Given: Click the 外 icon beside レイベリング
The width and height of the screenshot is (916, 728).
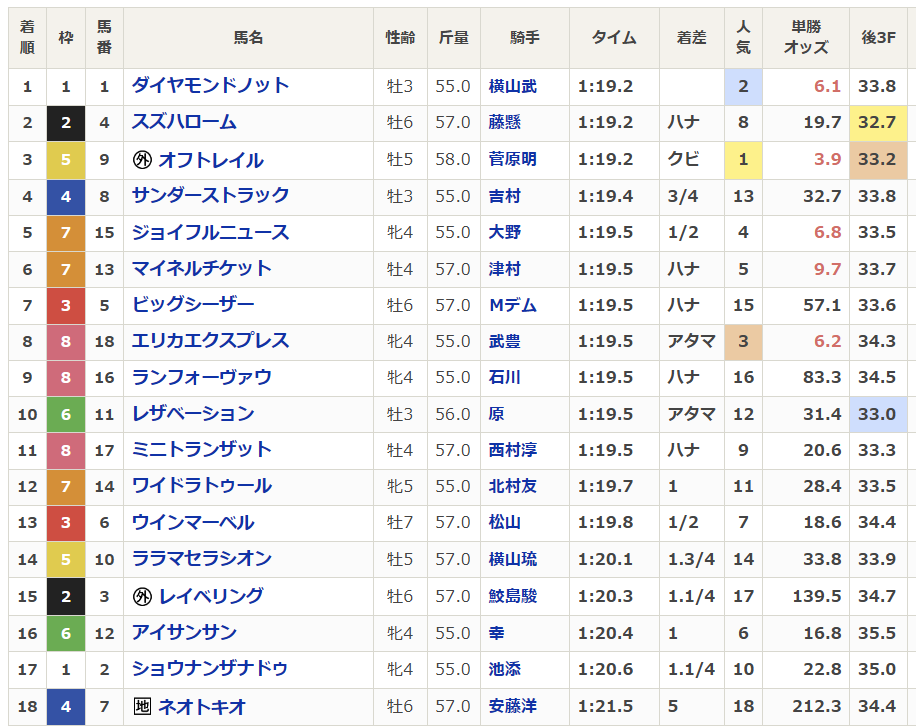Looking at the screenshot, I should pos(142,596).
